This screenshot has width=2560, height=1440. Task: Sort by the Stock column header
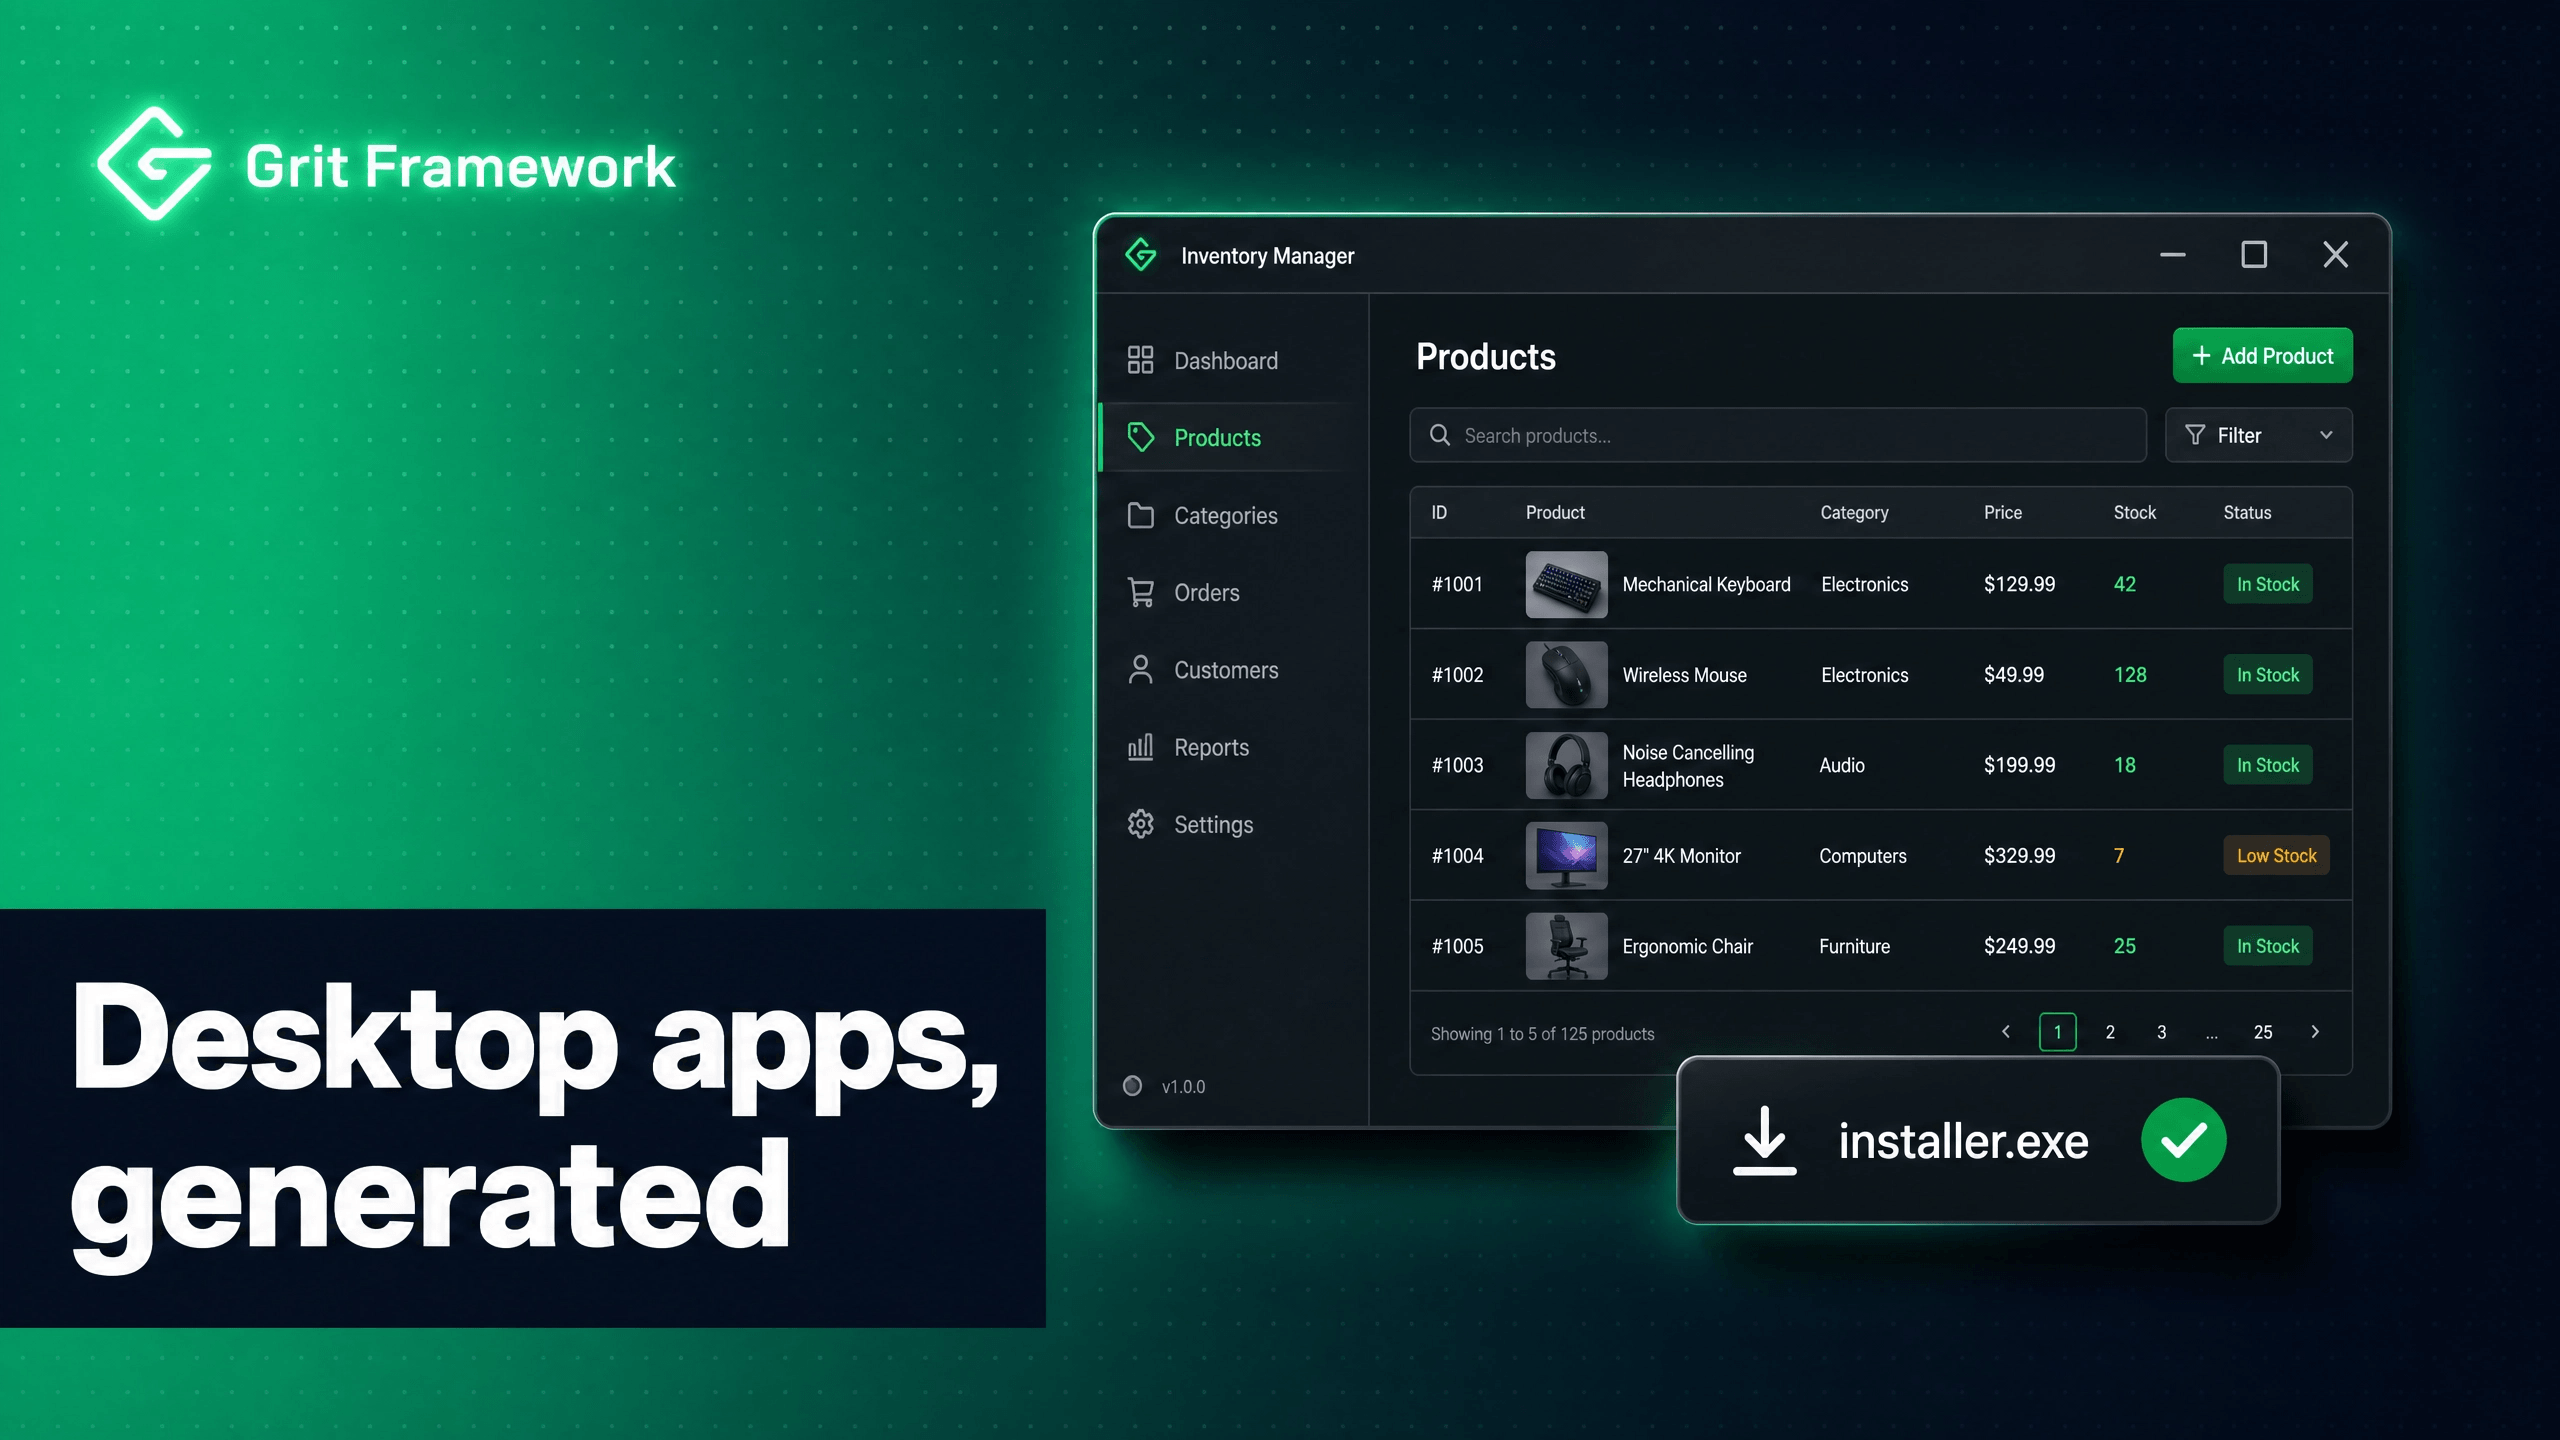point(2134,513)
